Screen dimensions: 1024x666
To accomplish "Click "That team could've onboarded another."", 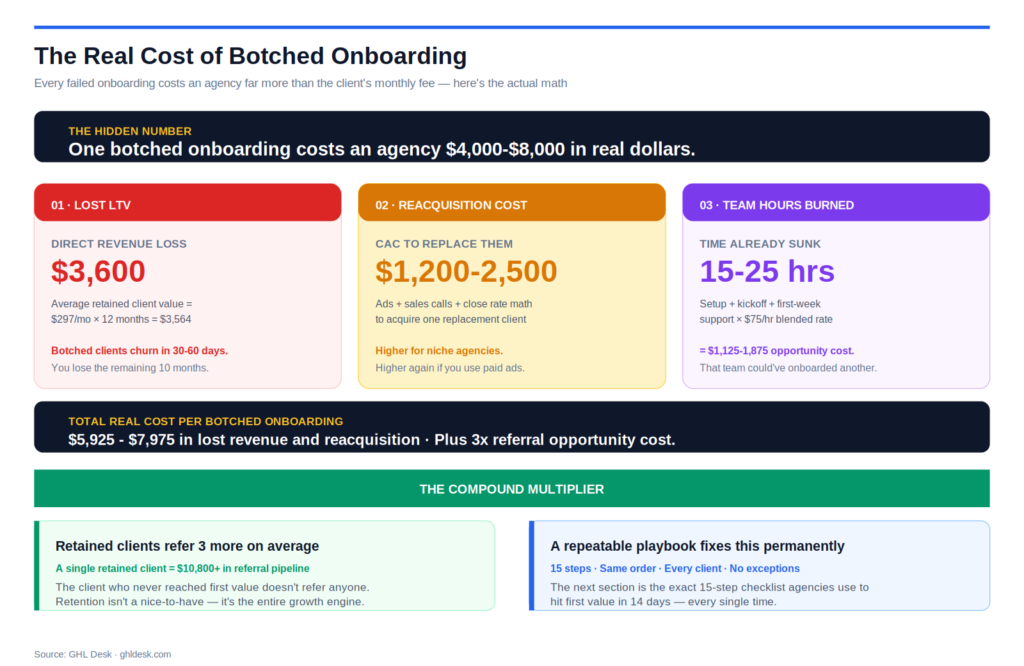I will click(x=788, y=368).
